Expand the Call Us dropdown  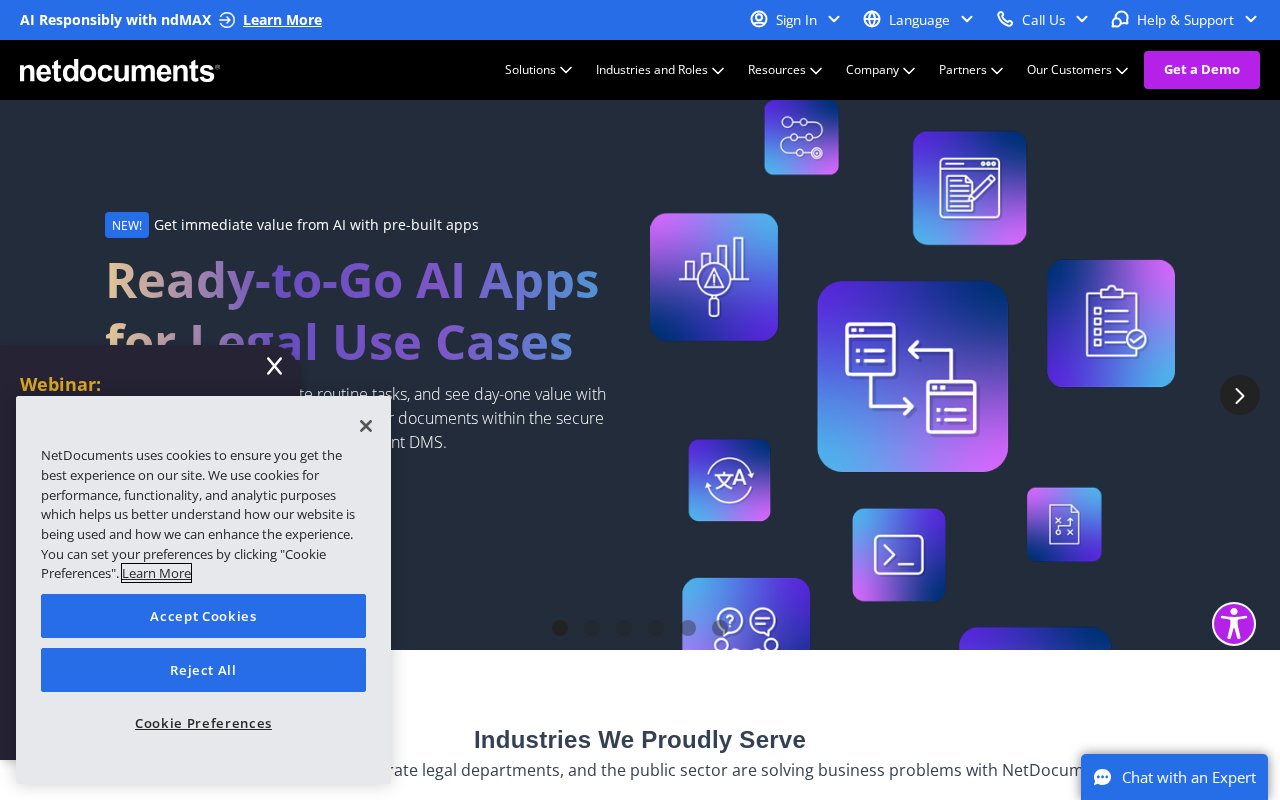click(1082, 19)
